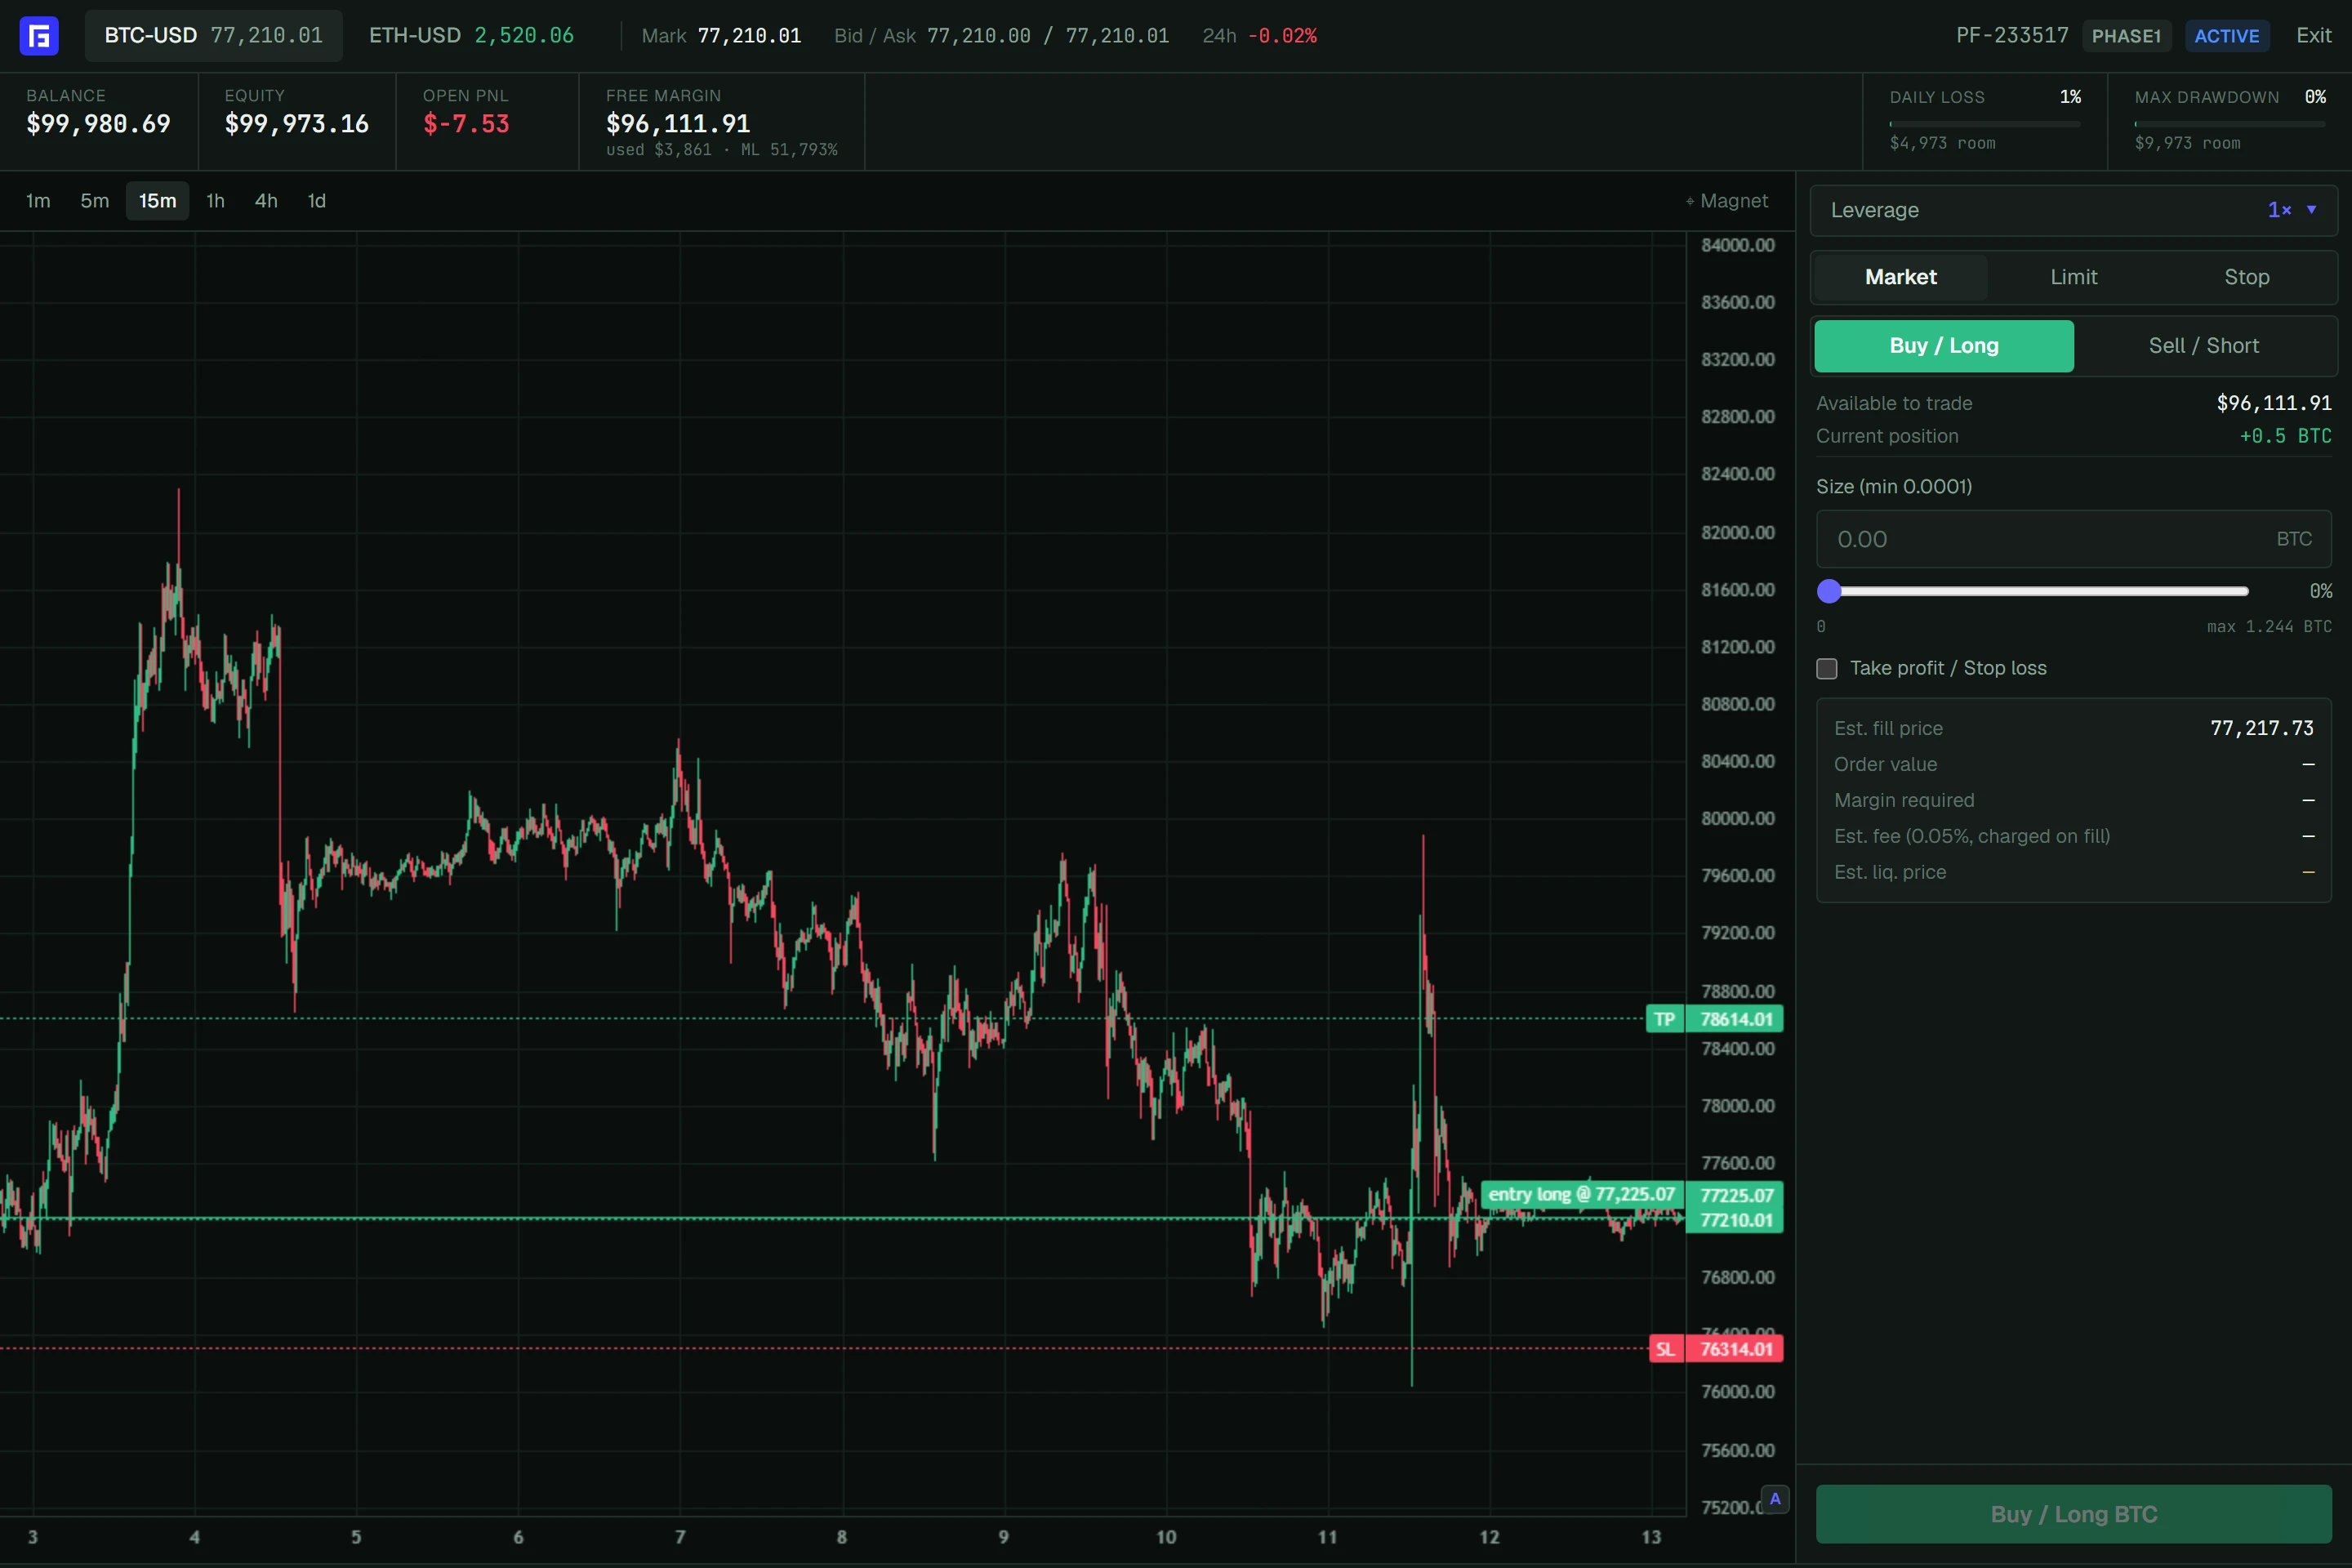Click the blue app logo icon
Image resolution: width=2352 pixels, height=1568 pixels.
click(39, 36)
